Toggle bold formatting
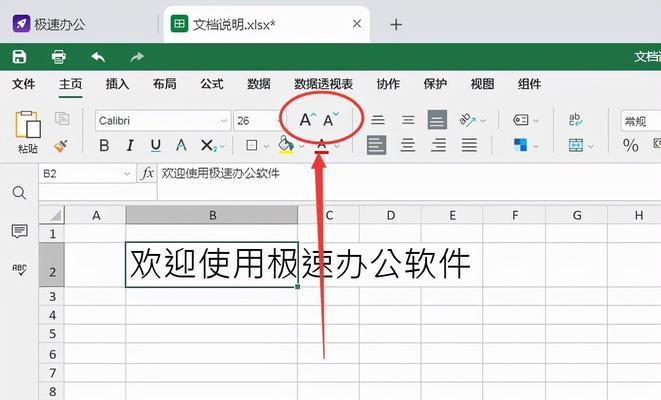This screenshot has height=400, width=661. (x=104, y=146)
